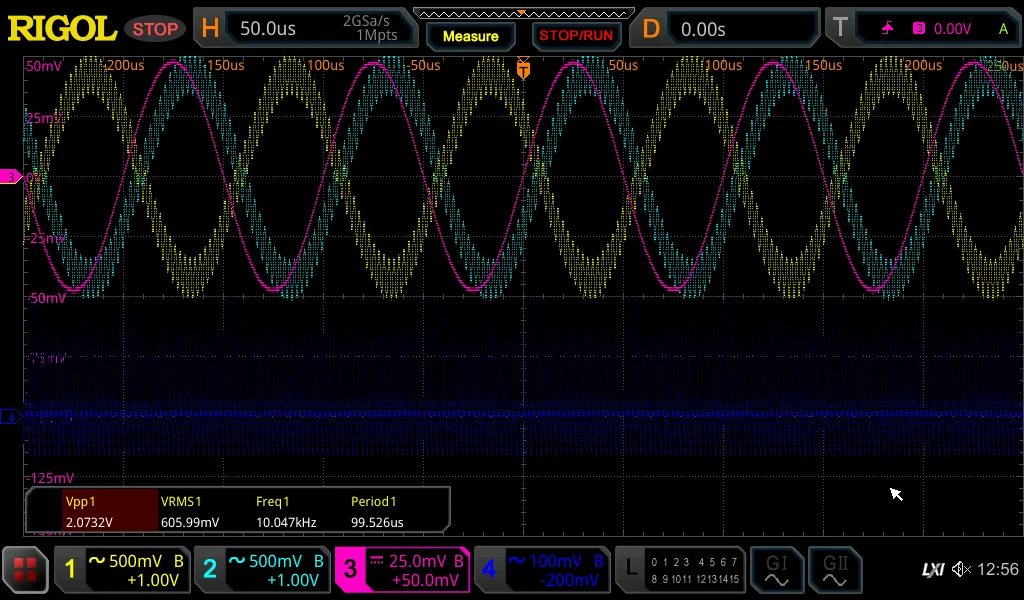Click the waveform memory position bar
Screen dimensions: 1024x600
coord(524,13)
